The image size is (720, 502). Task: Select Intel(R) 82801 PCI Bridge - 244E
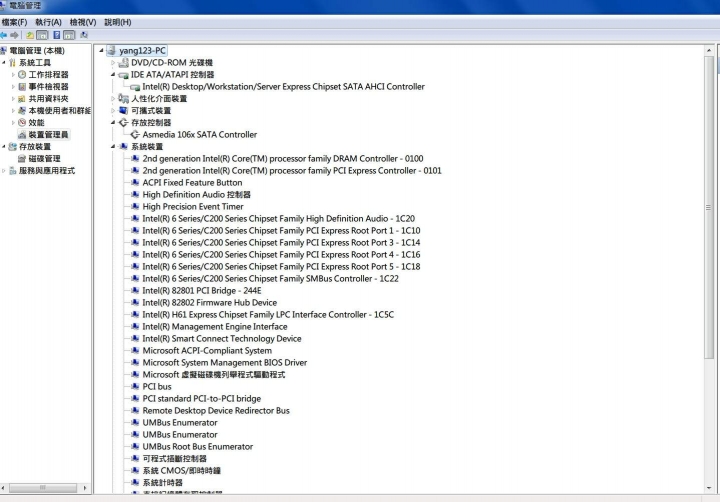[x=202, y=290]
